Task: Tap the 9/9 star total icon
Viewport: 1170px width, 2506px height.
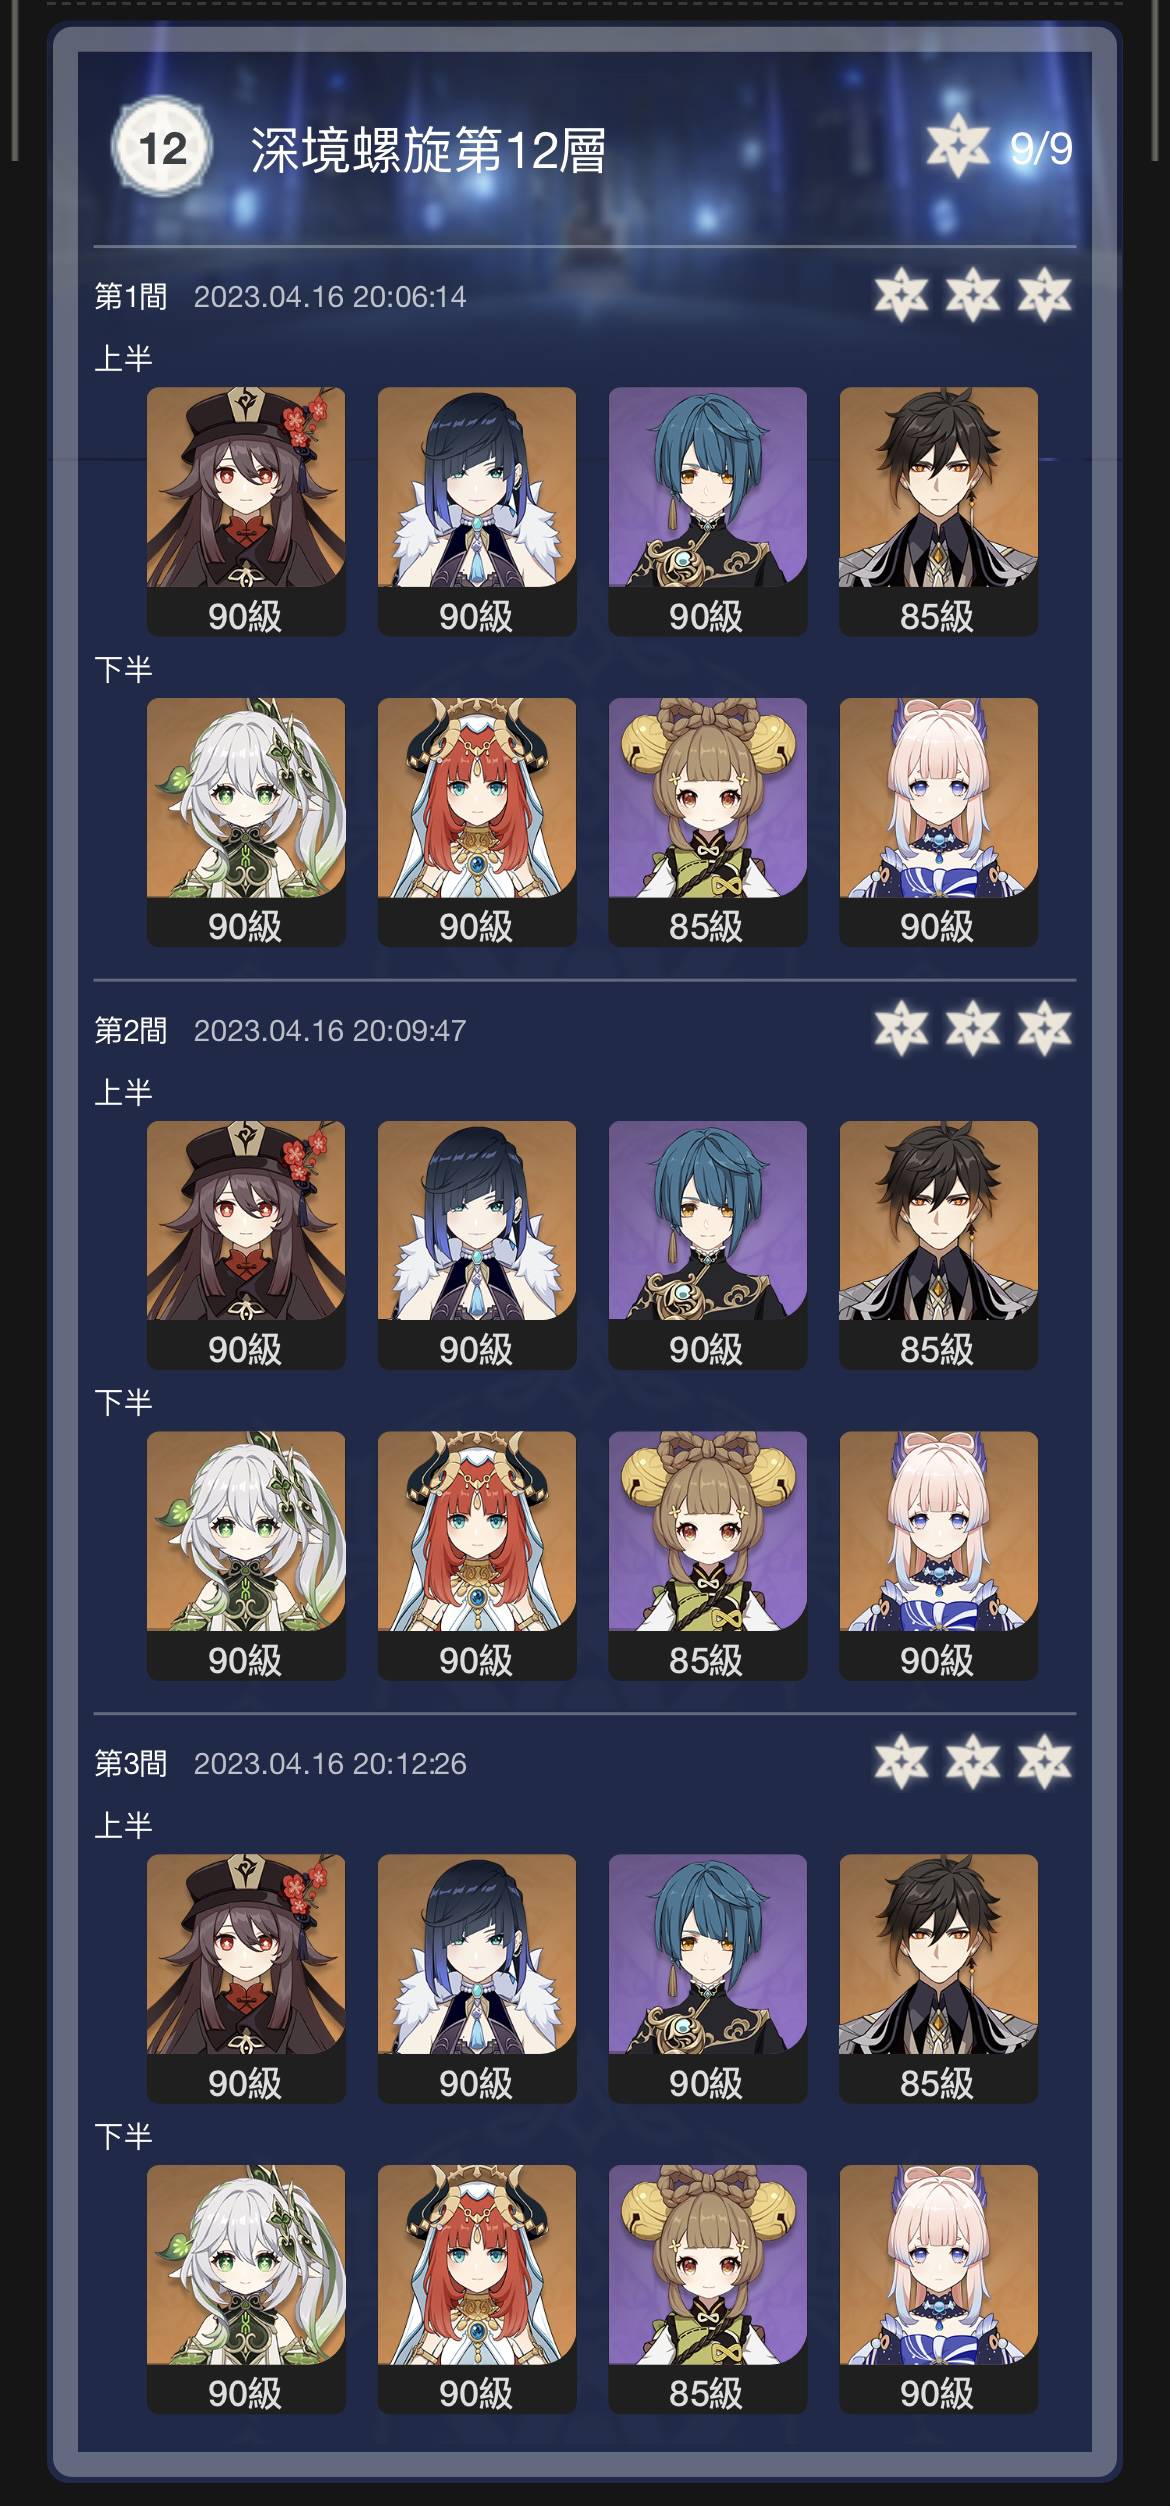Action: pyautogui.click(x=957, y=147)
